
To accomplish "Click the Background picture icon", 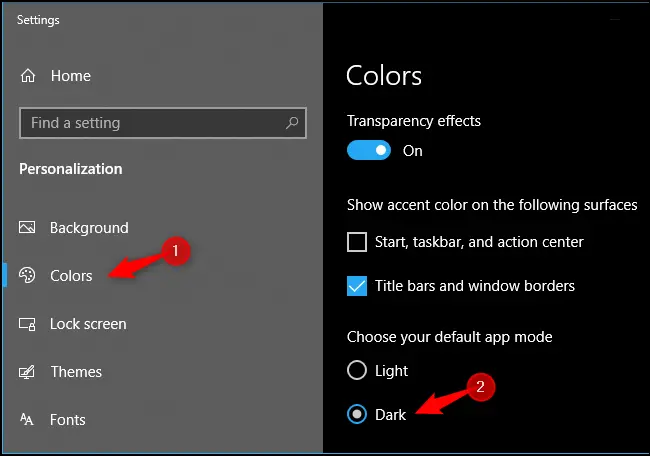I will pyautogui.click(x=28, y=228).
